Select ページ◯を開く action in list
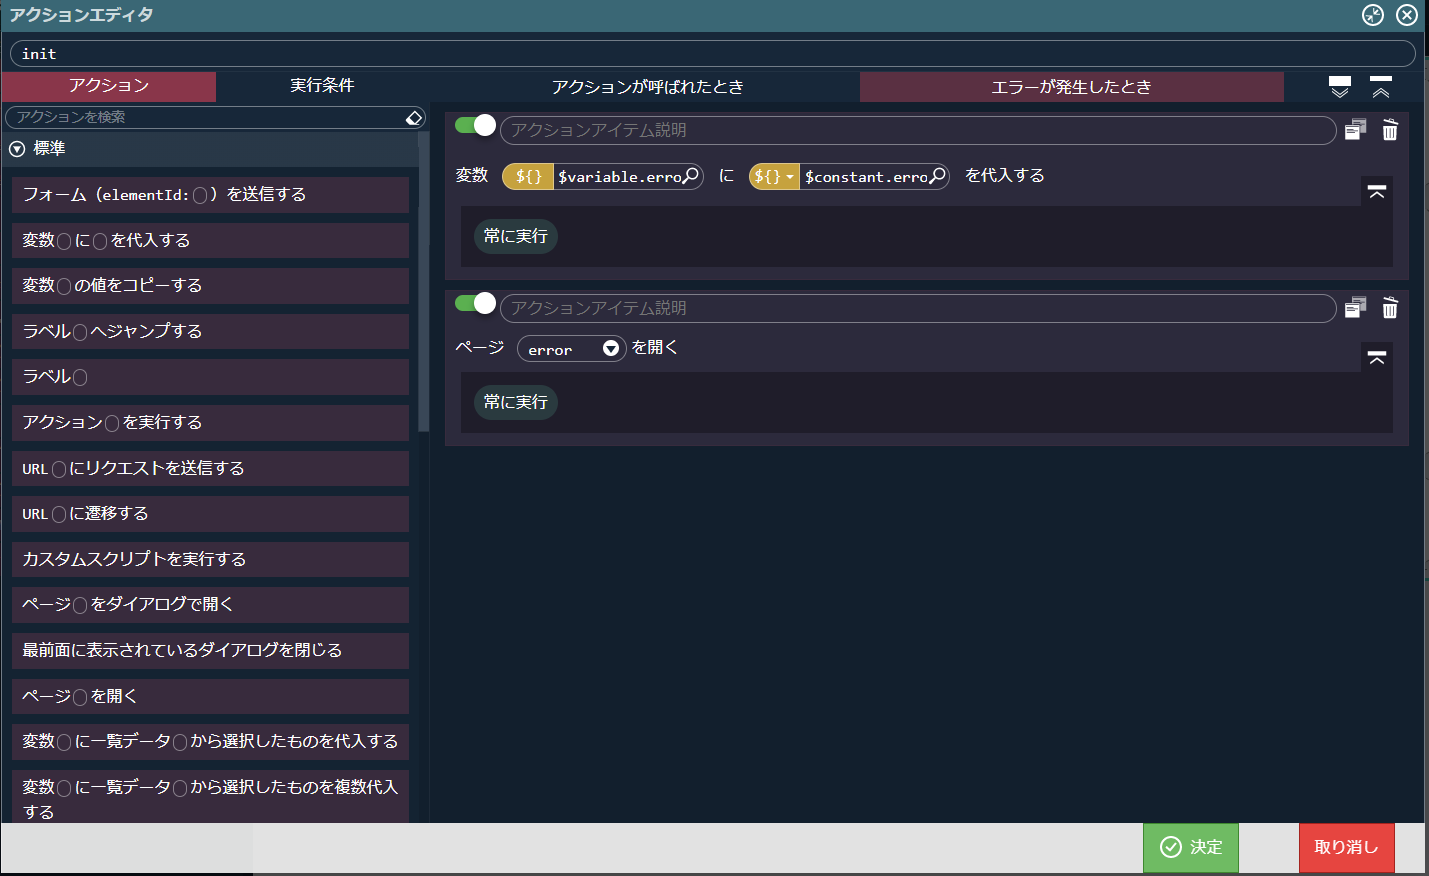Screen dimensions: 1429x876 tap(210, 696)
